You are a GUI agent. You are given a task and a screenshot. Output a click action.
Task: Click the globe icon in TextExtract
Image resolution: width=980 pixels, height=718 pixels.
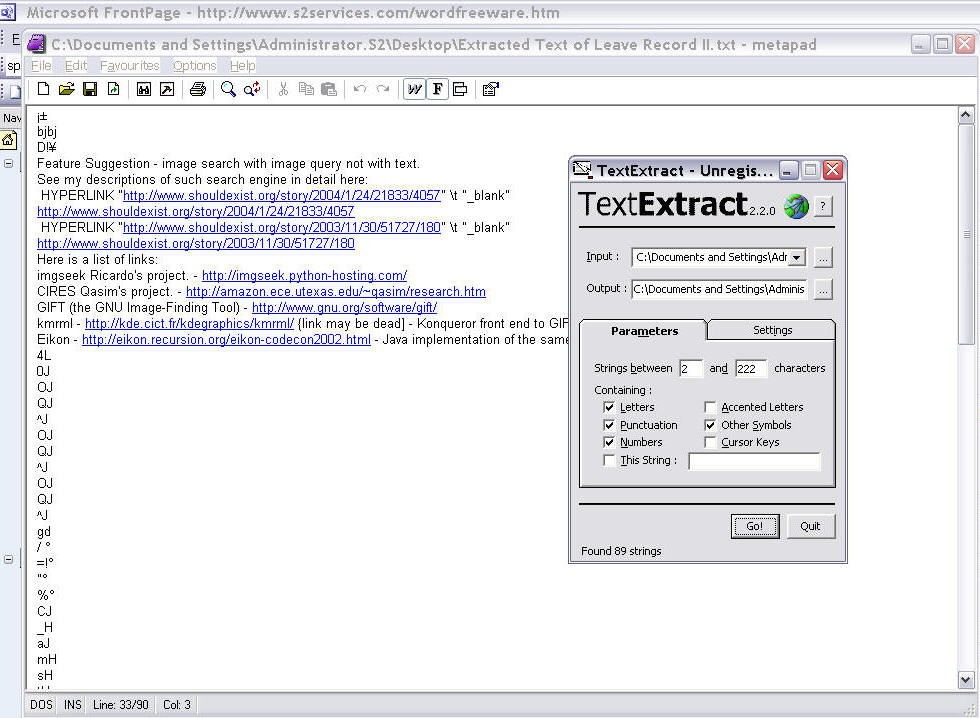point(796,206)
